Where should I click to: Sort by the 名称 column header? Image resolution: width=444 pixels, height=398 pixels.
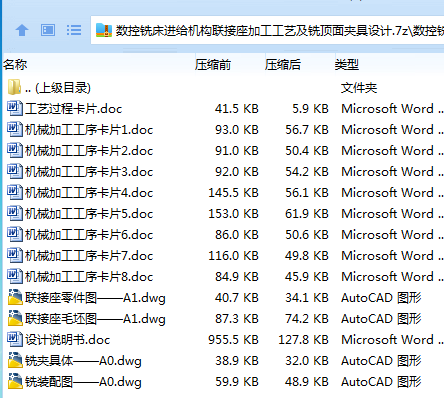[15, 64]
